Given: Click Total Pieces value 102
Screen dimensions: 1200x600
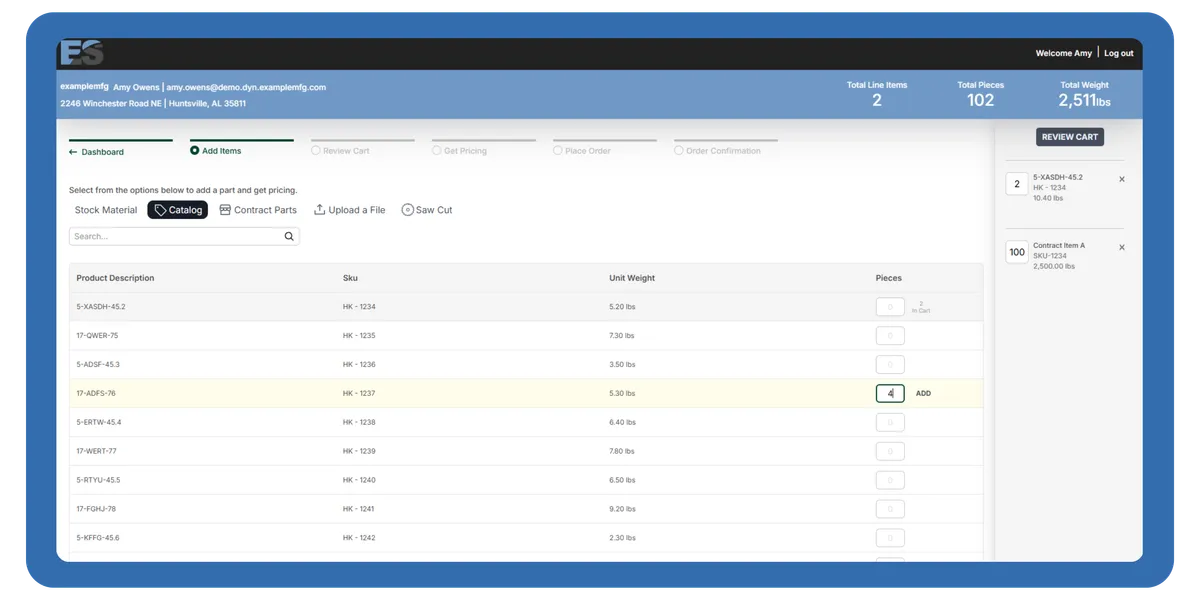Looking at the screenshot, I should [981, 100].
